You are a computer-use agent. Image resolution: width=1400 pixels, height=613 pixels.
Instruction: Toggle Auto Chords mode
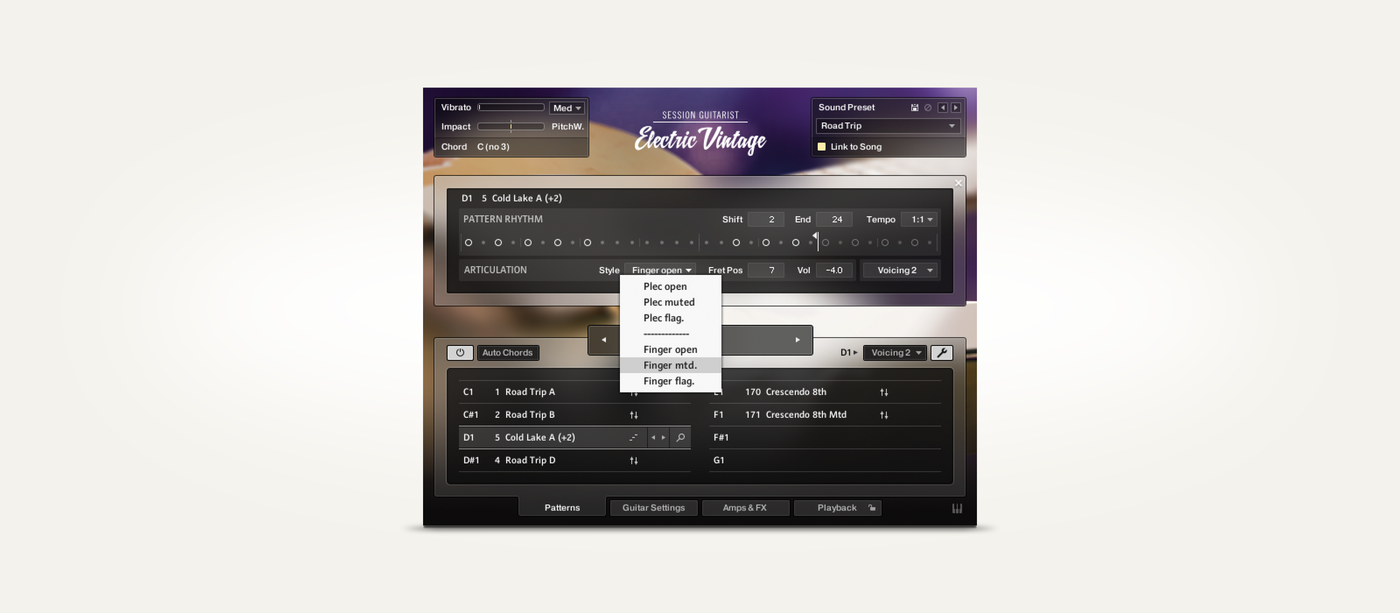coord(508,353)
